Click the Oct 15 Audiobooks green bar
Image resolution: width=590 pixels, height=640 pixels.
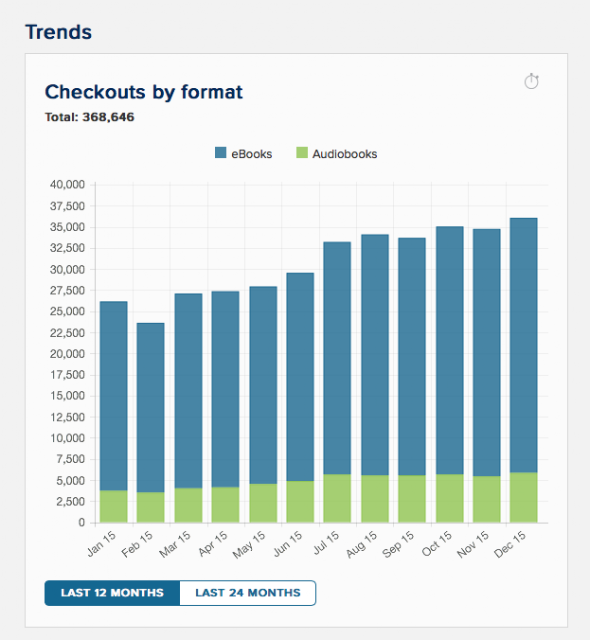pos(450,498)
